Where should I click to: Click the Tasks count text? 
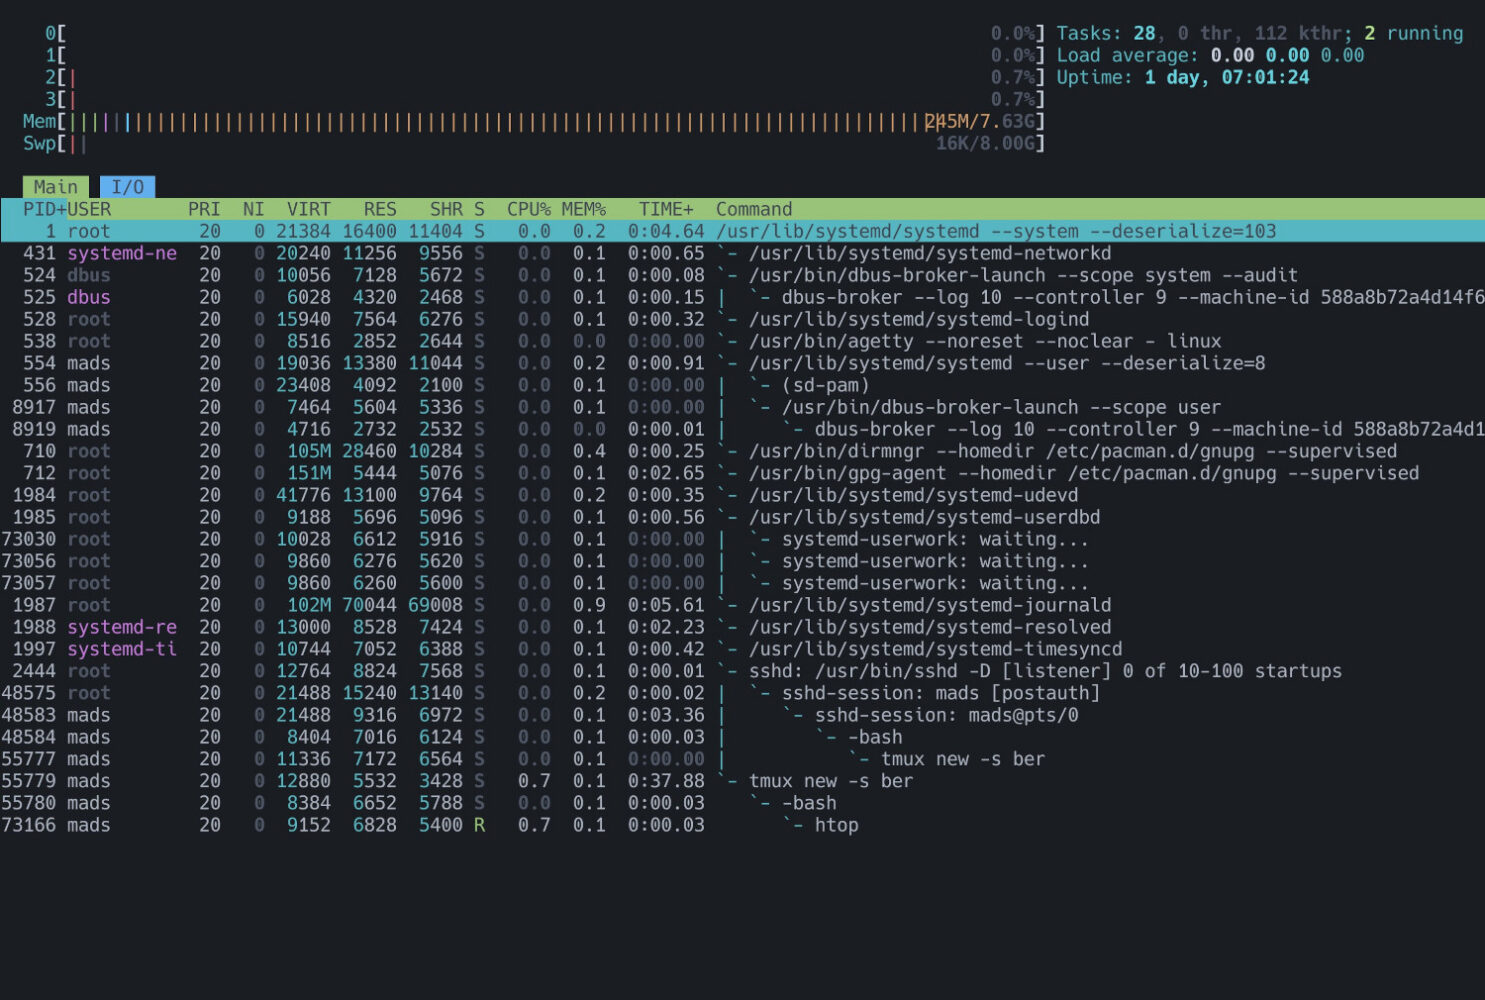pos(1260,33)
